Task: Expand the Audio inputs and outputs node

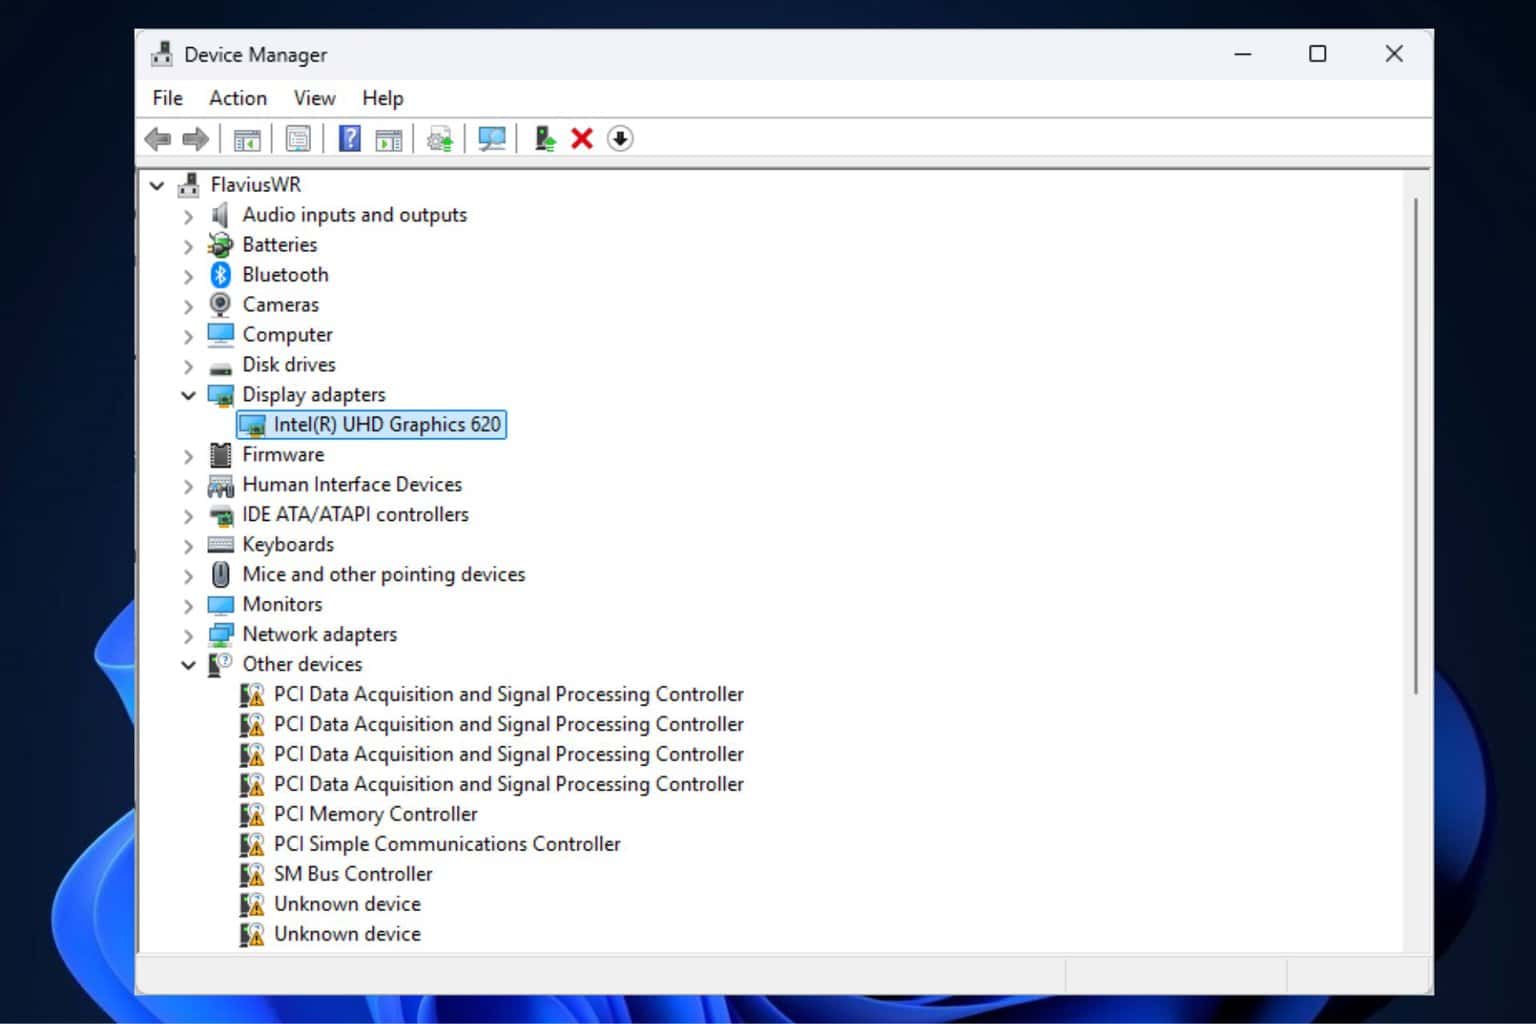Action: point(188,215)
